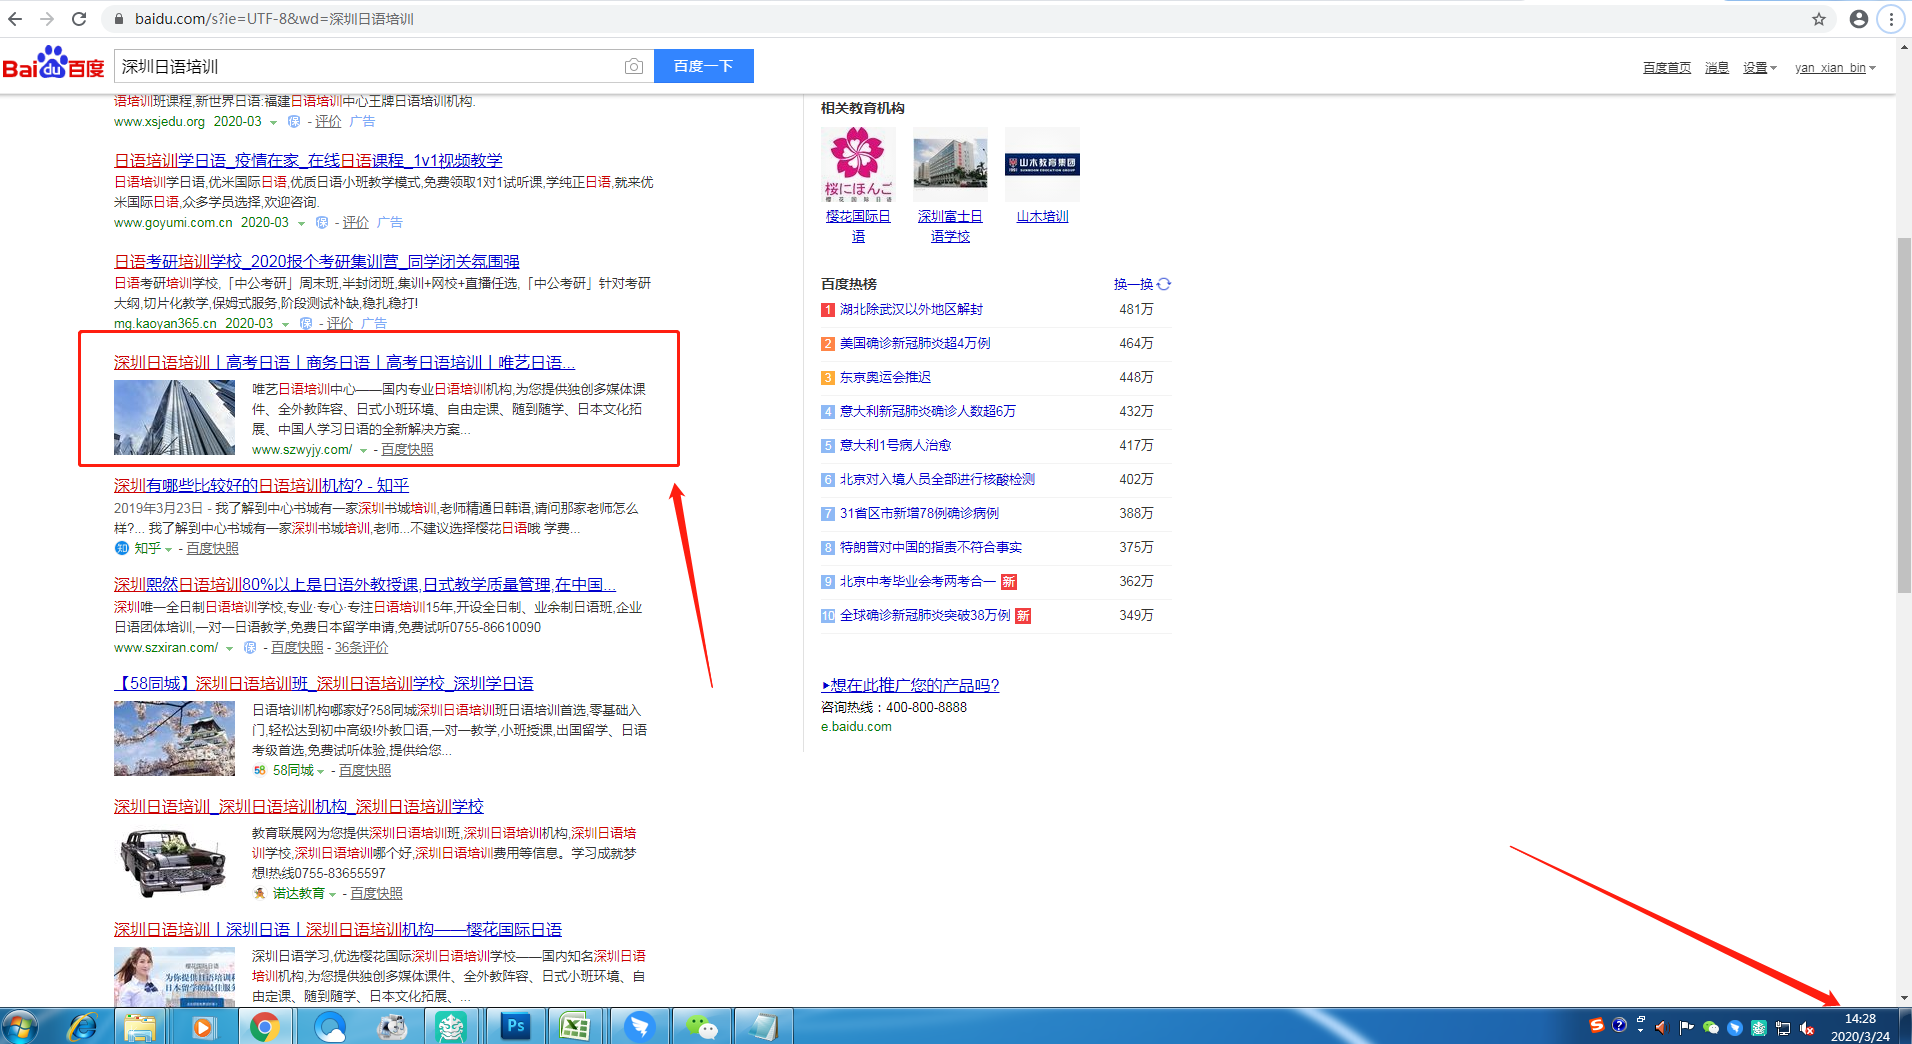
Task: Open 58同城 深圳日语培训班 result link
Action: point(323,683)
